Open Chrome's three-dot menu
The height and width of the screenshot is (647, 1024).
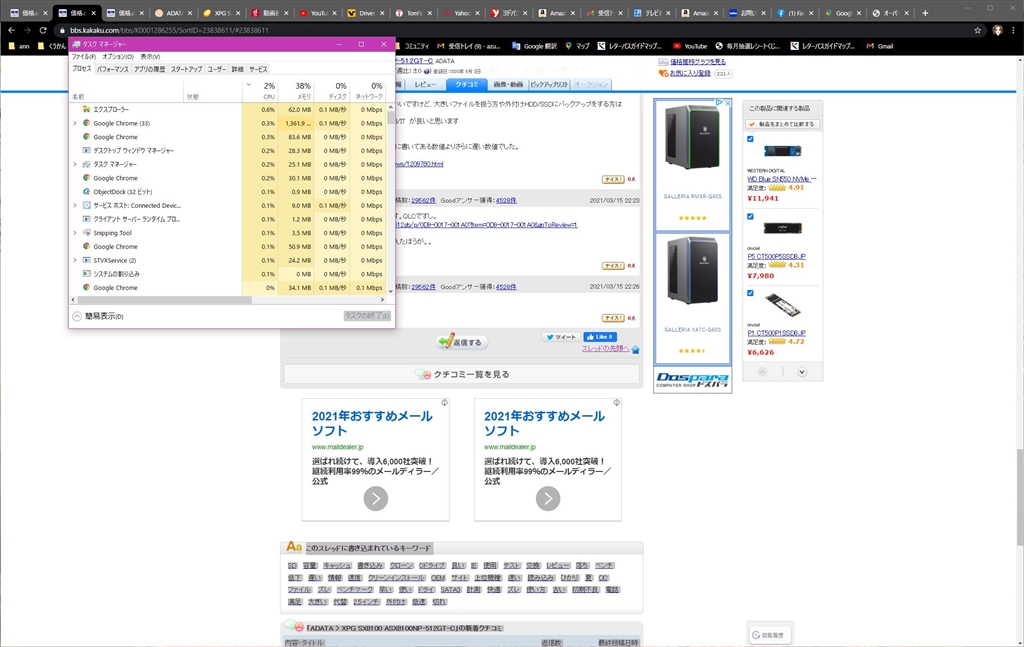tap(1014, 30)
